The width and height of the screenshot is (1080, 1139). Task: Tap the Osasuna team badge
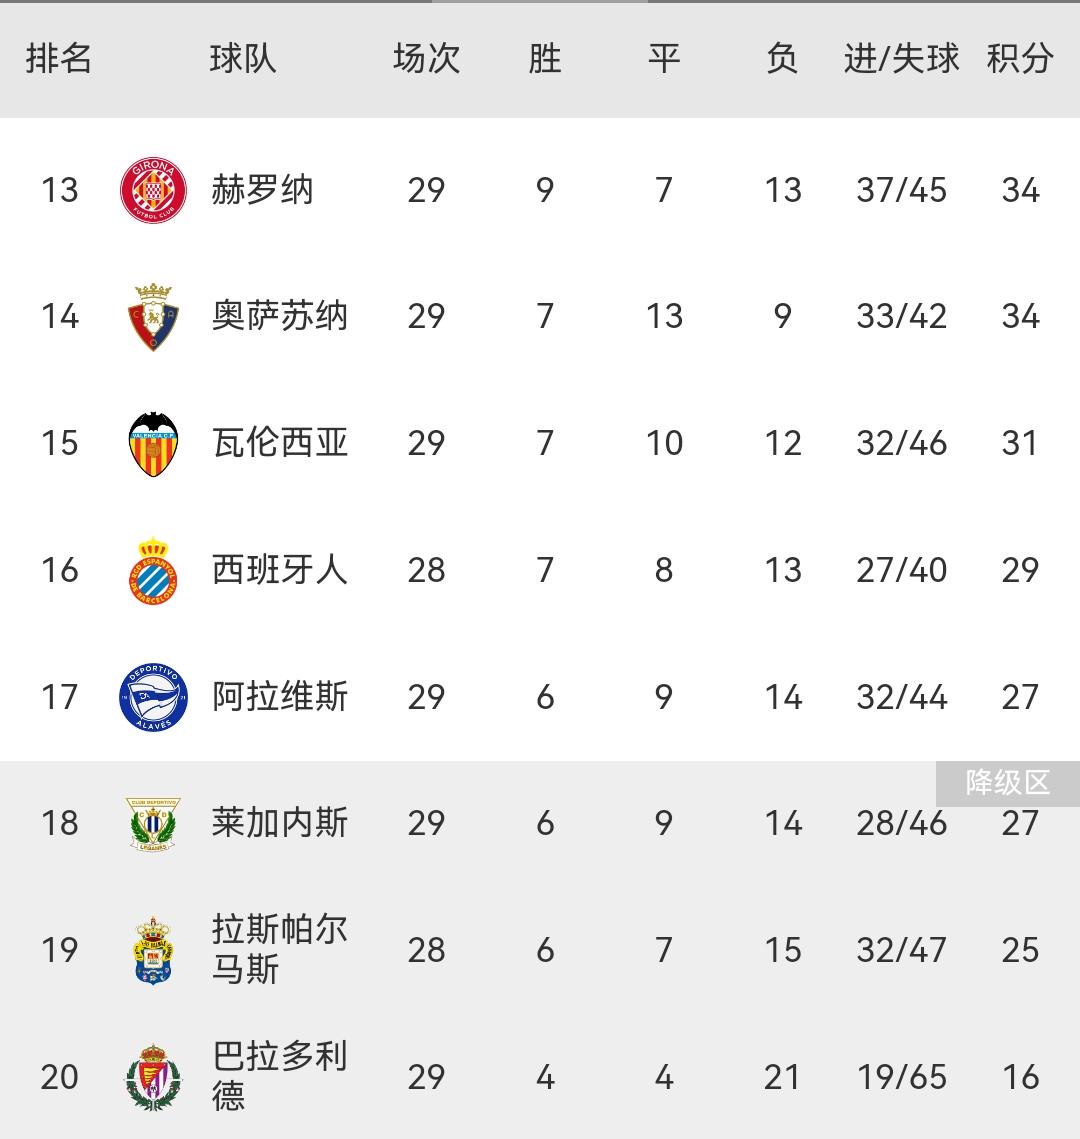(153, 317)
